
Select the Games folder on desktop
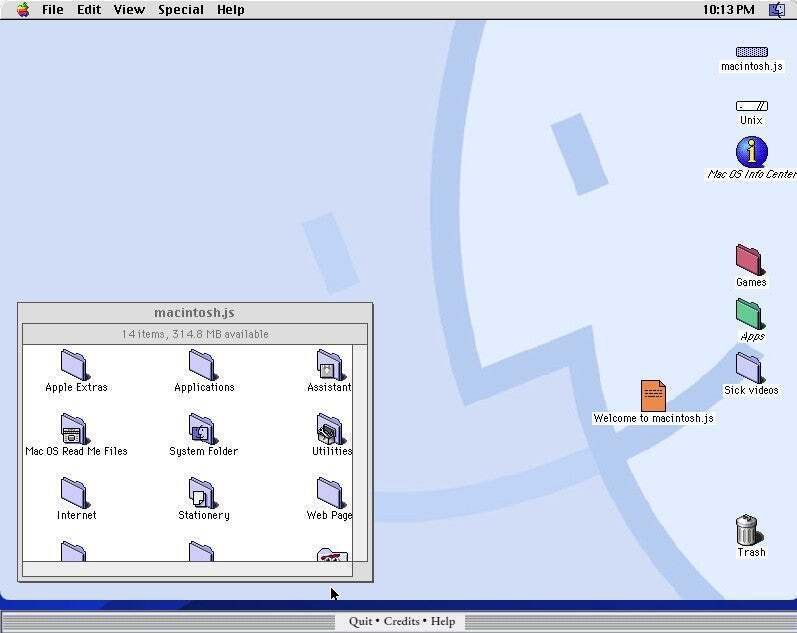tap(750, 260)
